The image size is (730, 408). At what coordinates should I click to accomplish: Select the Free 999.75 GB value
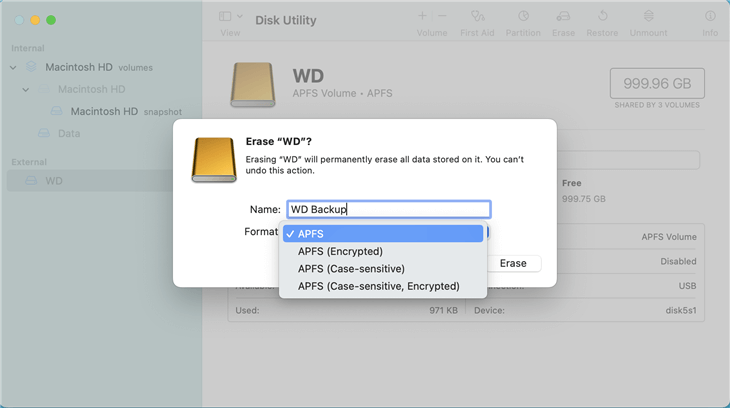(583, 199)
